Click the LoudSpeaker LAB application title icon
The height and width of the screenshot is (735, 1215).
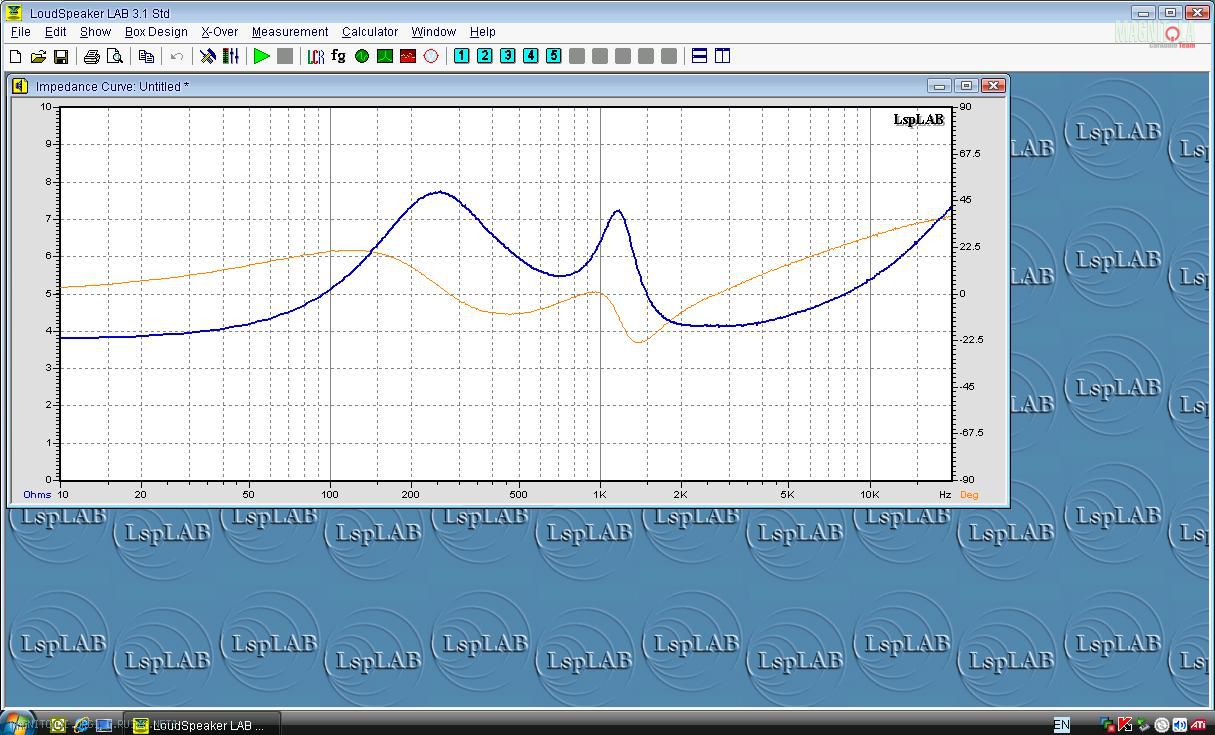(14, 13)
